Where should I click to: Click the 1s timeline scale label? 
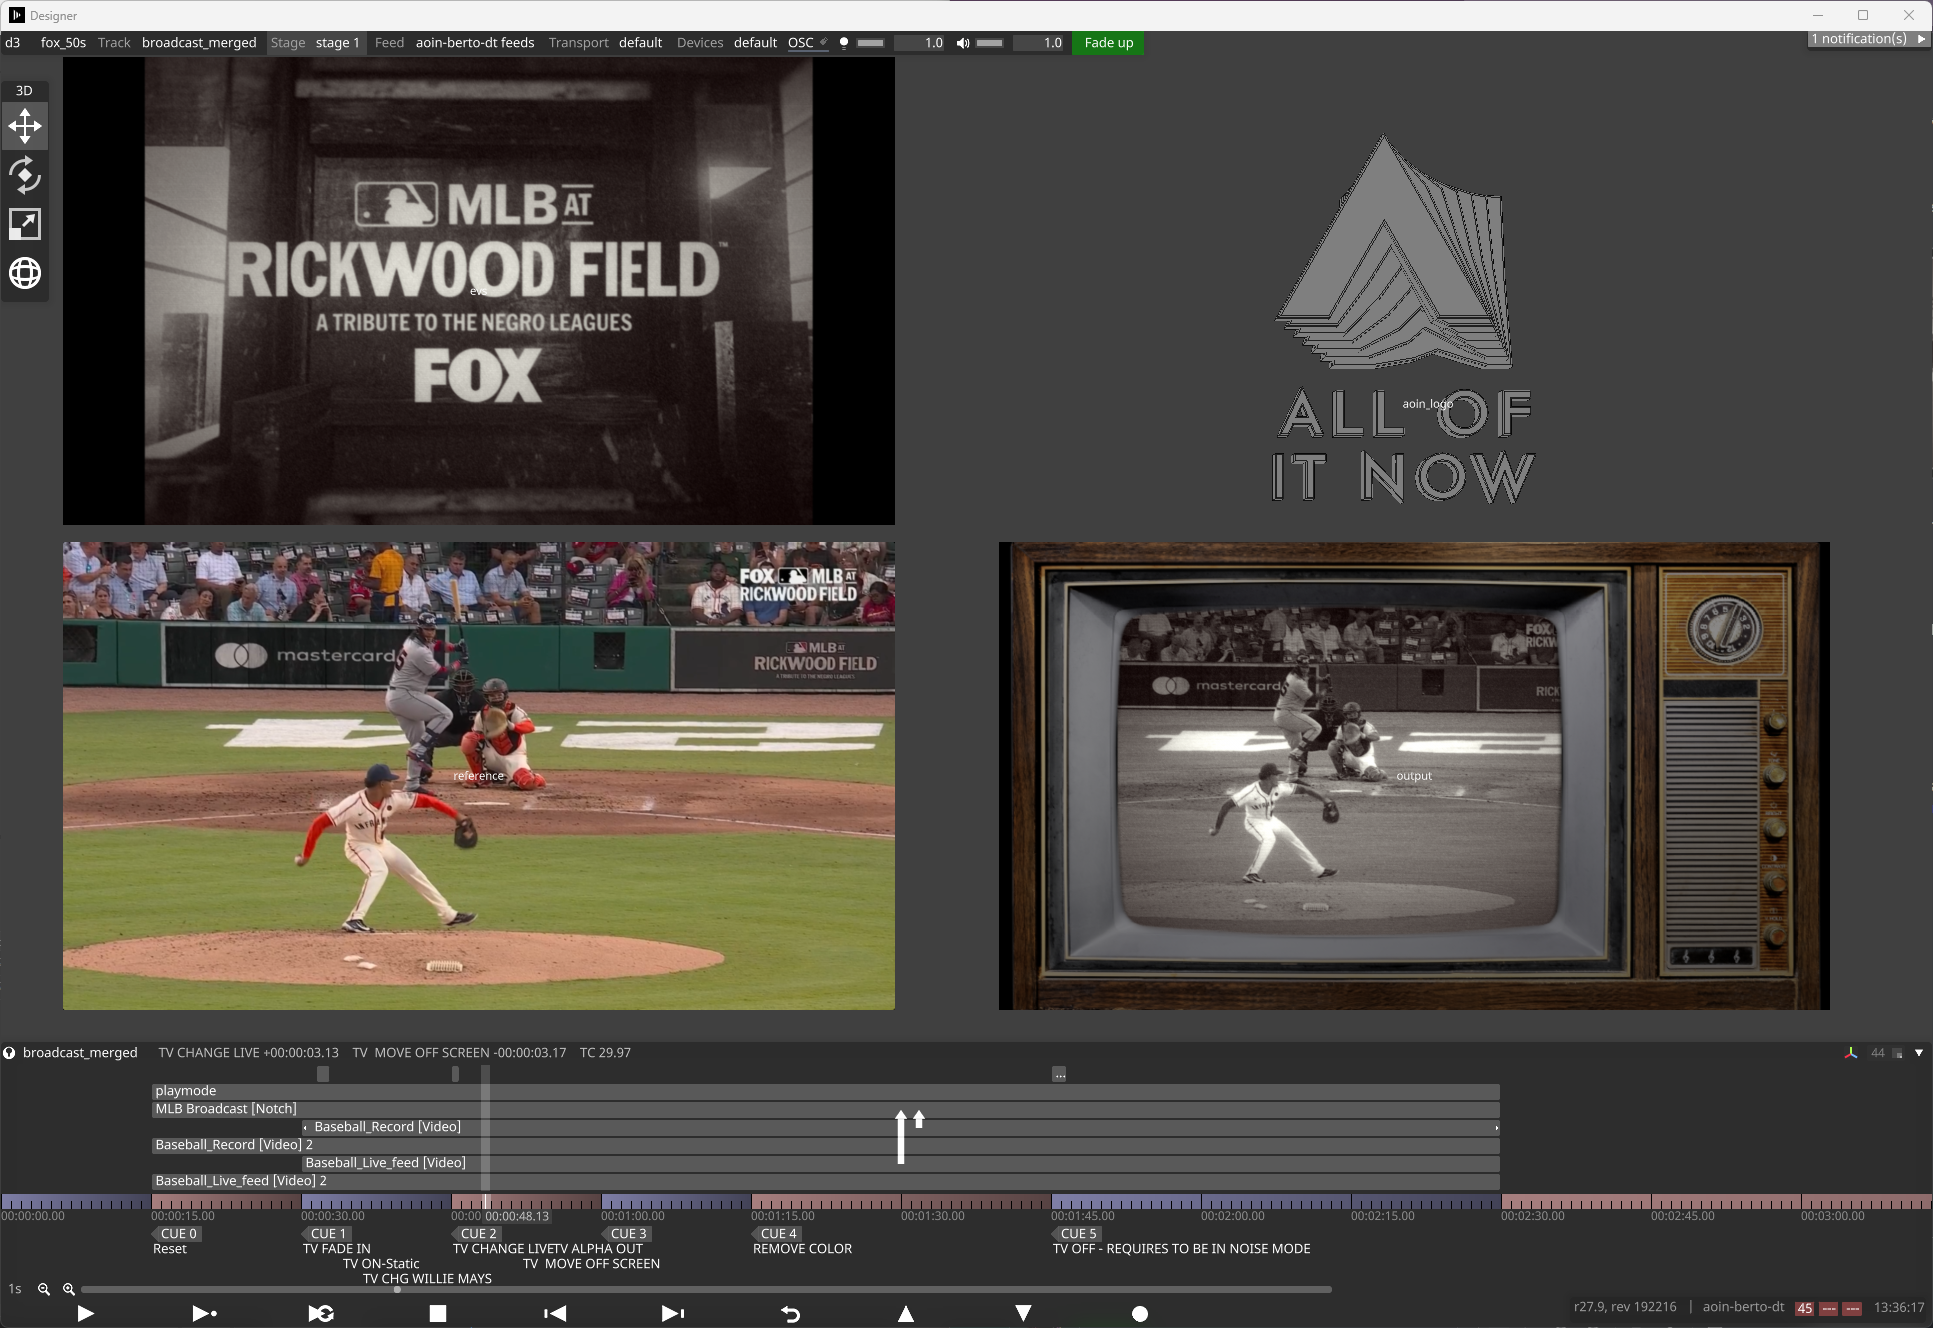point(15,1289)
